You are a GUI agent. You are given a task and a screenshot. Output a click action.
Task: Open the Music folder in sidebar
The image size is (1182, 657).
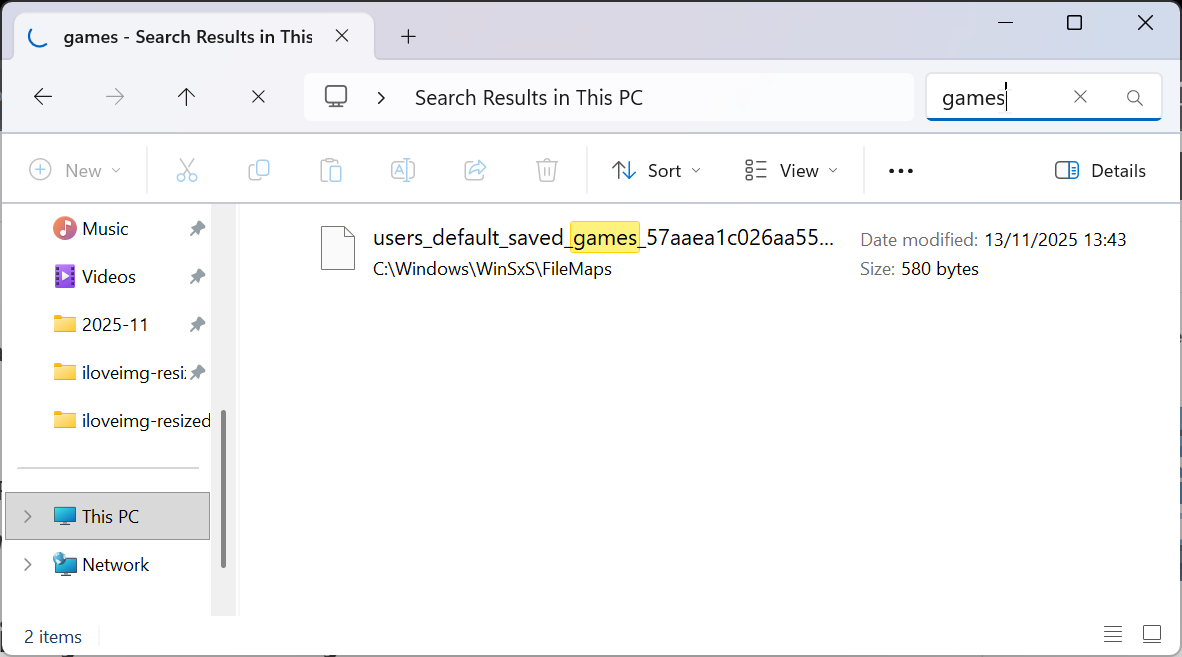[x=105, y=228]
